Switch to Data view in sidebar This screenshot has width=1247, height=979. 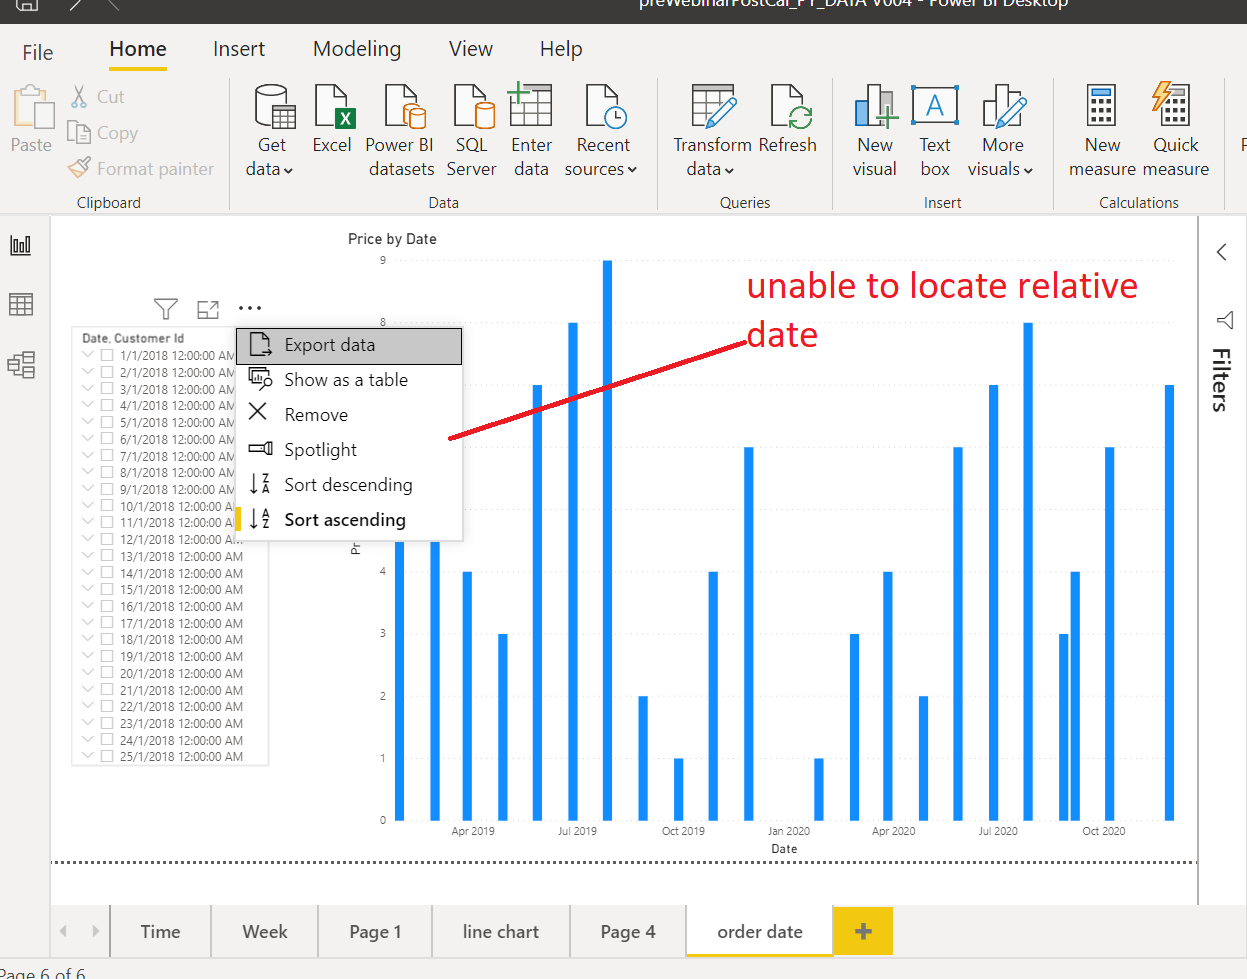pyautogui.click(x=21, y=304)
